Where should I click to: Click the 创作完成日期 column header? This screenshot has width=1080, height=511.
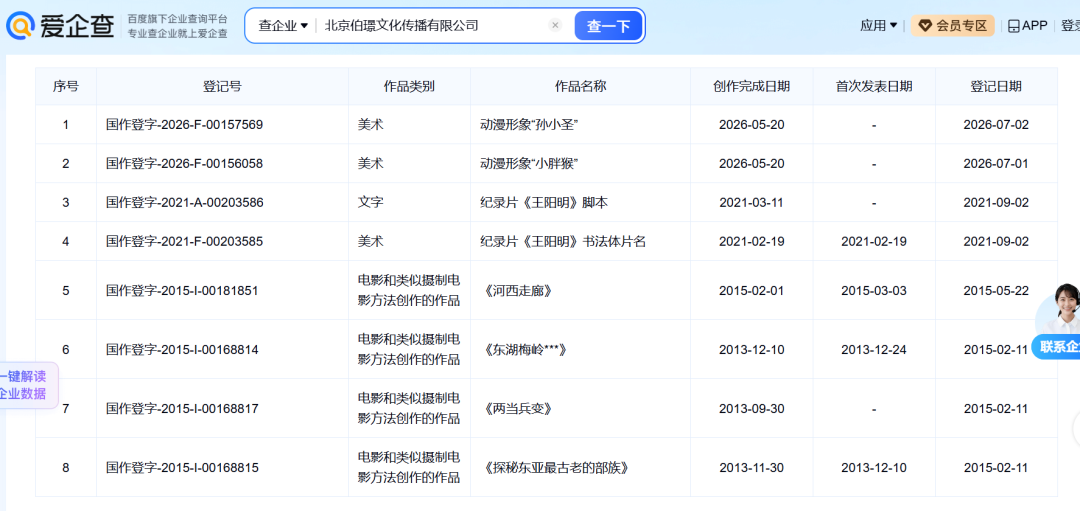point(751,86)
